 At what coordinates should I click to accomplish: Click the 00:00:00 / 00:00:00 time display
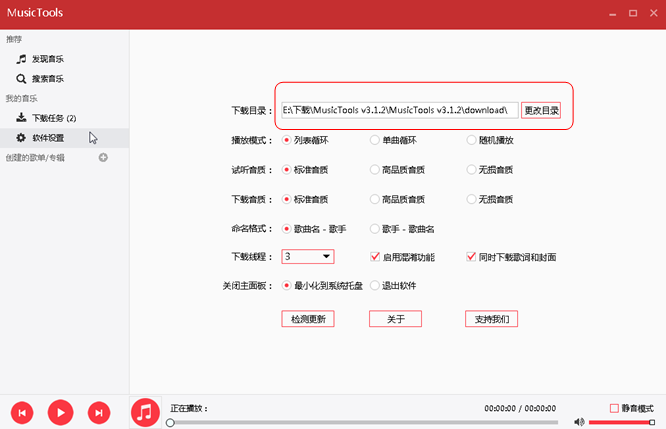pyautogui.click(x=520, y=409)
